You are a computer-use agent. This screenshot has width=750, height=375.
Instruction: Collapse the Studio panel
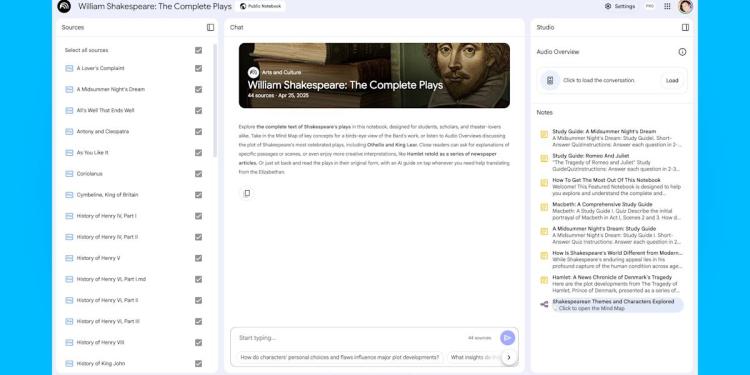685,27
